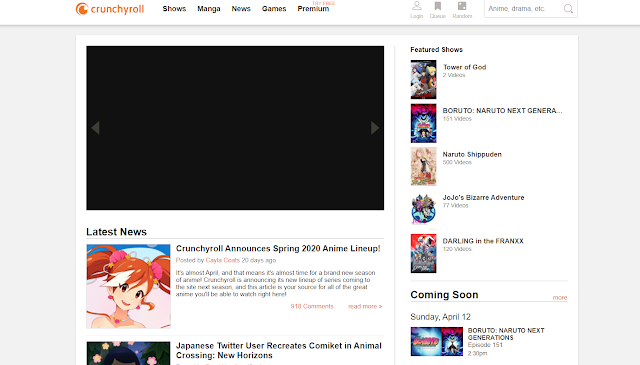The height and width of the screenshot is (365, 640).
Task: Go to next carousel slide arrow
Action: (x=375, y=128)
